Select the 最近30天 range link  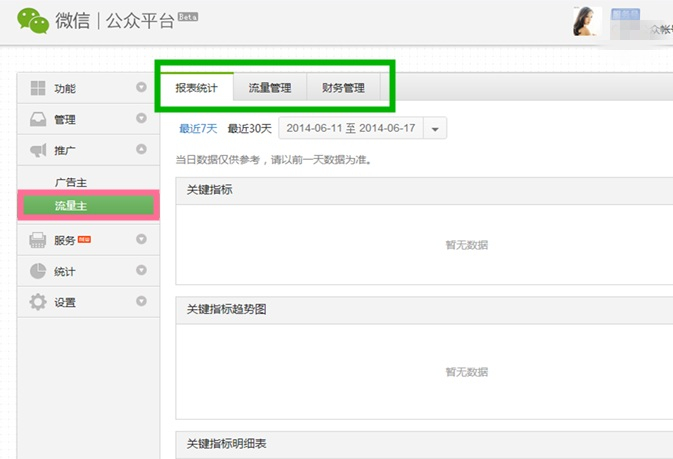pos(249,129)
